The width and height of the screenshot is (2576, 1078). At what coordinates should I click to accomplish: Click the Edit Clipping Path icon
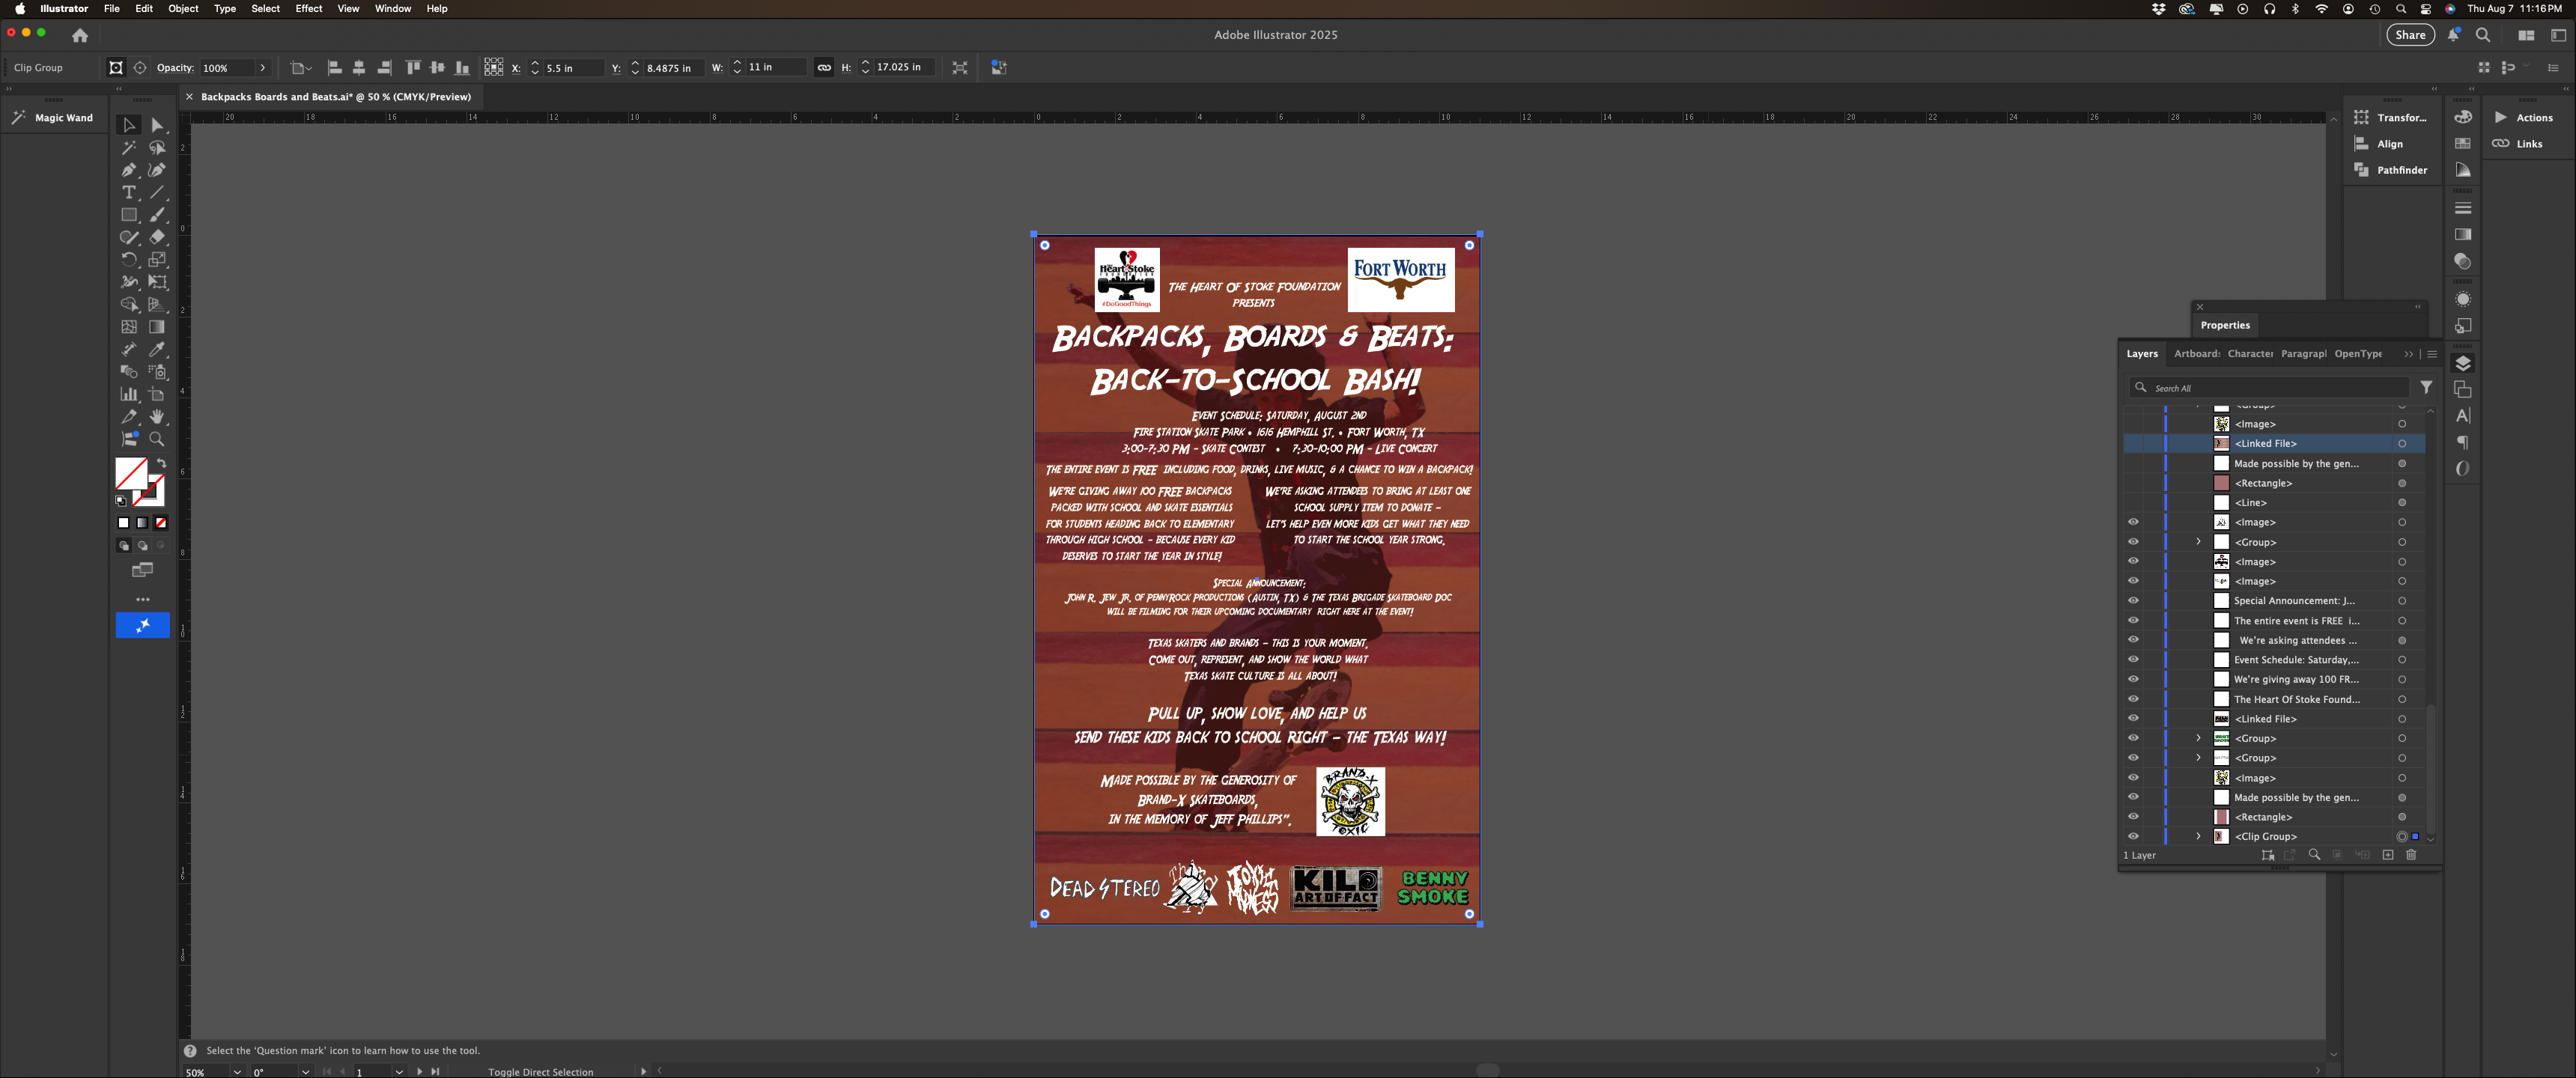coord(116,68)
